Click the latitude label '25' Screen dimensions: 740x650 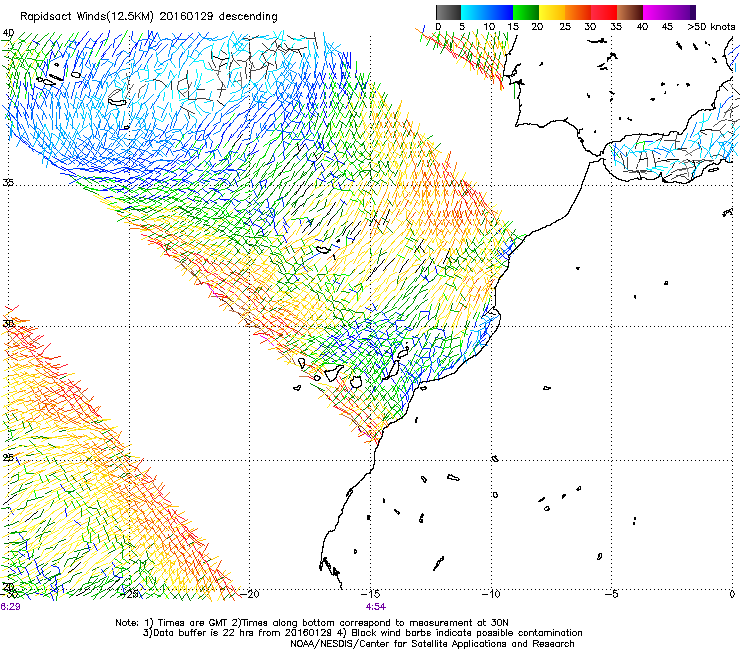click(x=8, y=458)
